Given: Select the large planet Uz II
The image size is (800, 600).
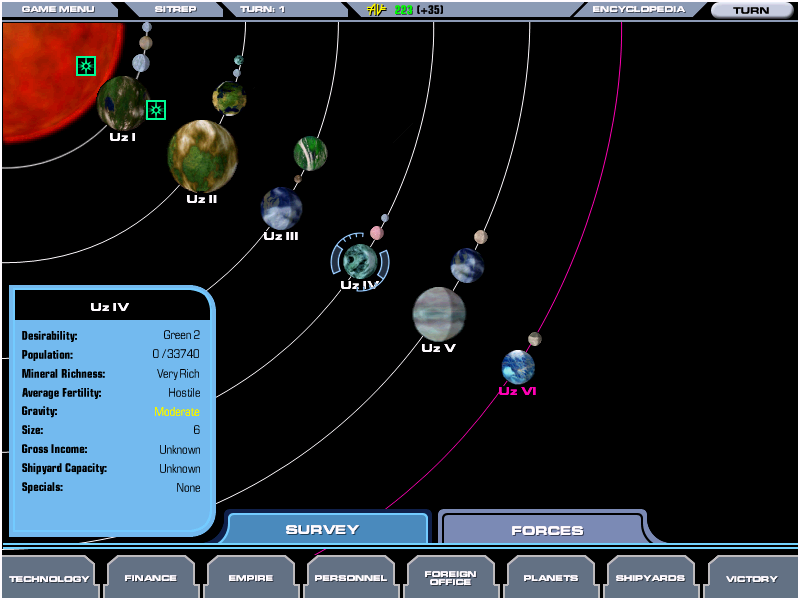Looking at the screenshot, I should click(x=202, y=156).
